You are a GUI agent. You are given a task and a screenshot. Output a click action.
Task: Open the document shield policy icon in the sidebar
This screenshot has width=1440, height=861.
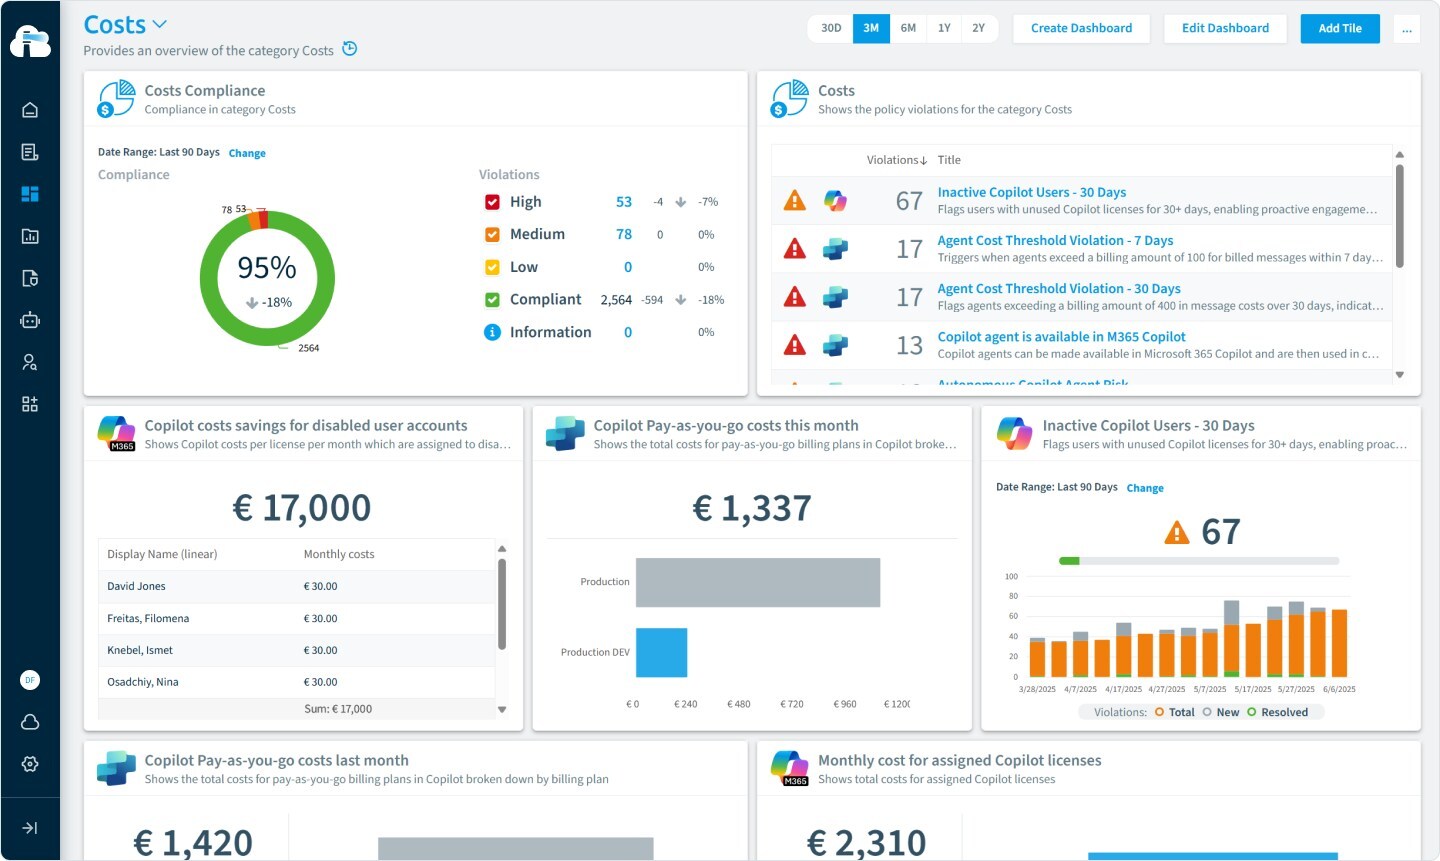(30, 278)
